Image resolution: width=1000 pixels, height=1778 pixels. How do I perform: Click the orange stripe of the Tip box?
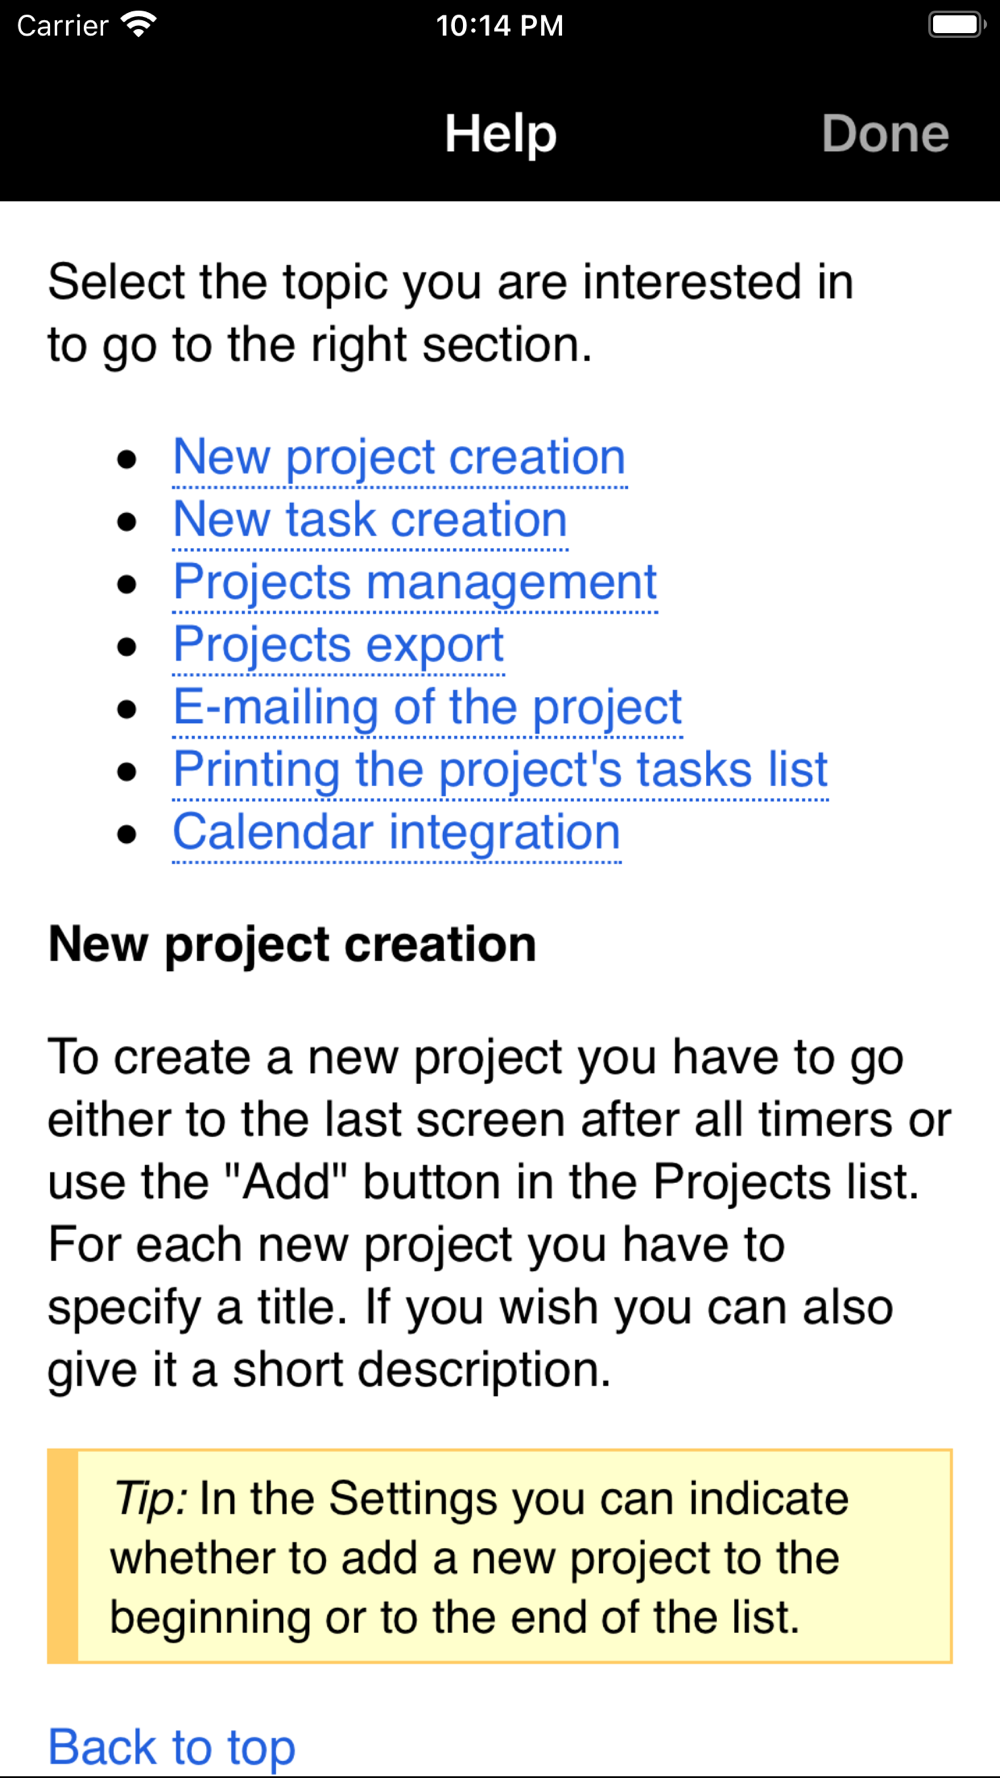tap(63, 1556)
